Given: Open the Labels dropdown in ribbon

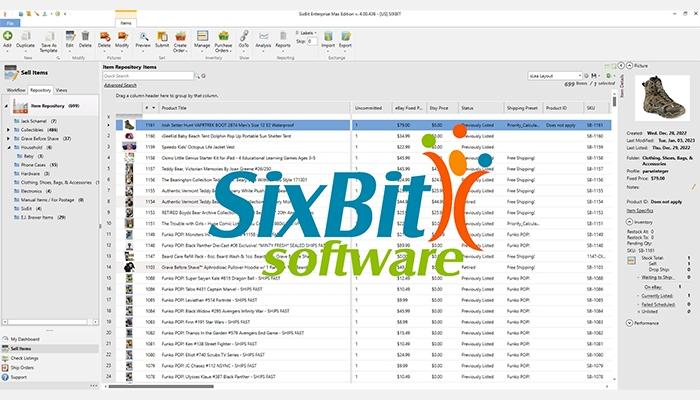Looking at the screenshot, I should coord(307,33).
